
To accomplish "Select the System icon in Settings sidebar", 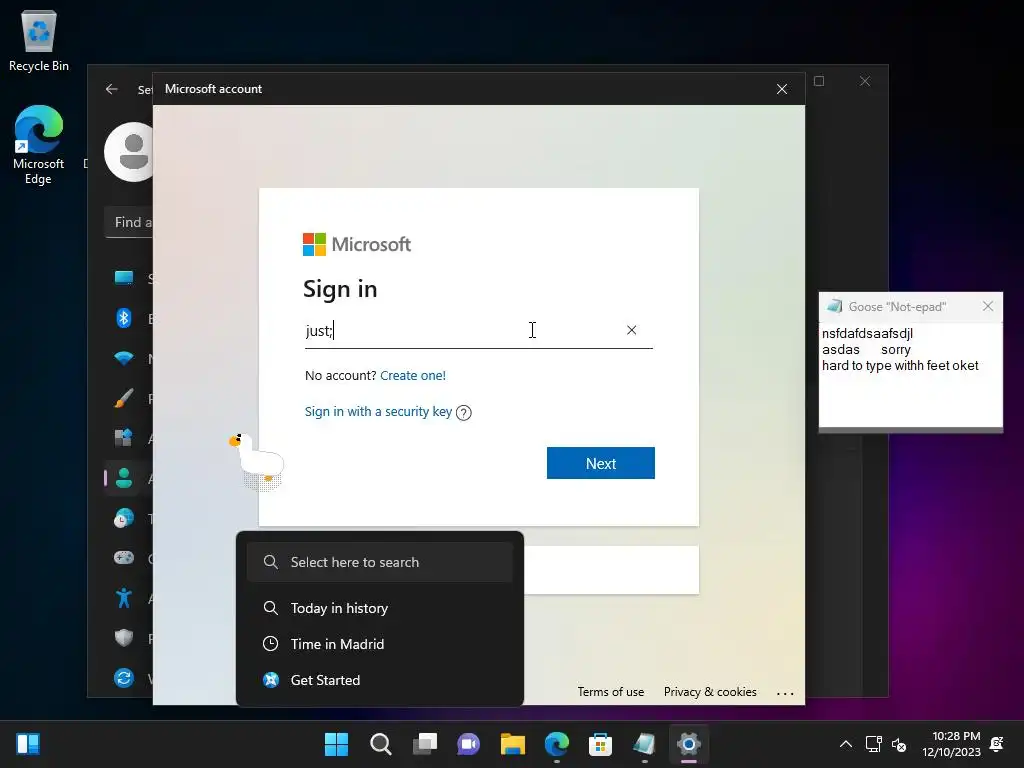I will point(123,278).
